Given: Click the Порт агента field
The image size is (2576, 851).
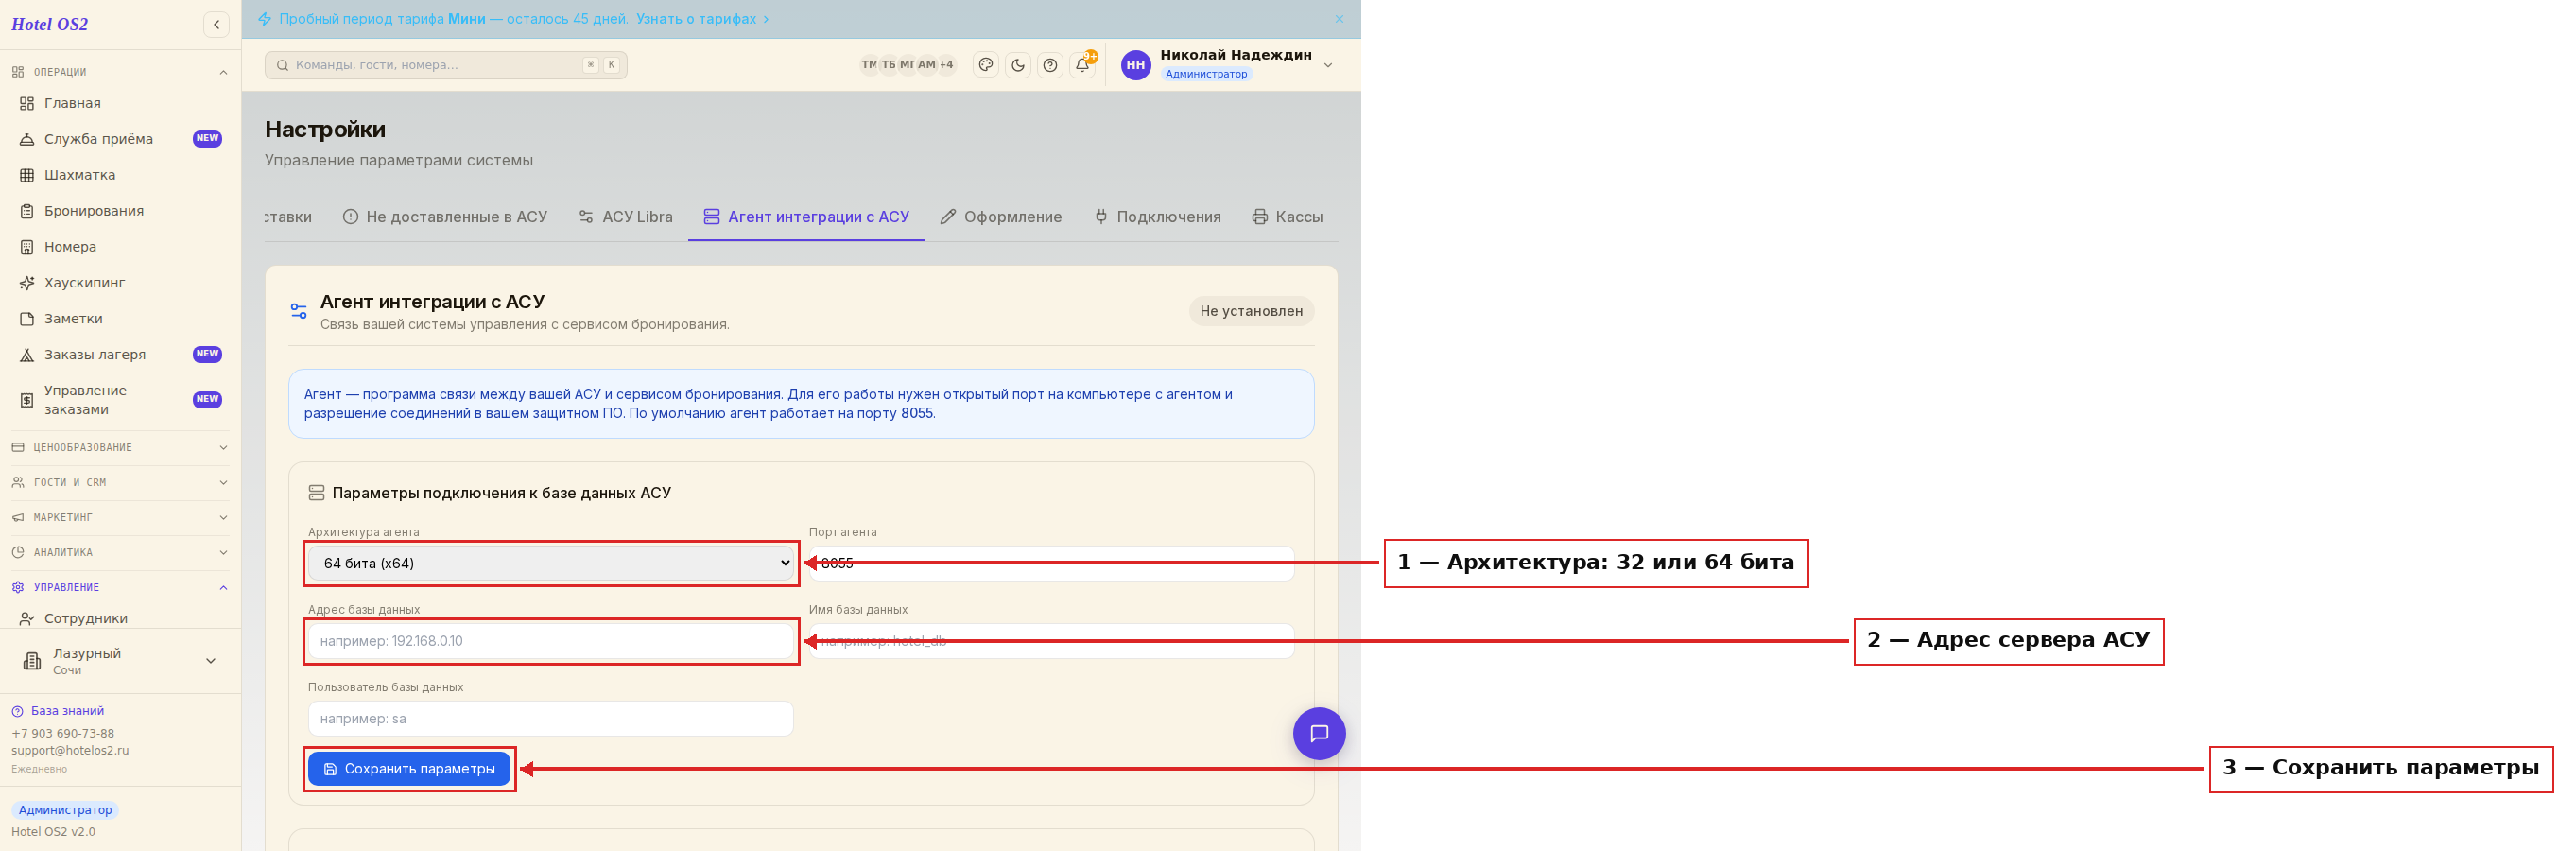Looking at the screenshot, I should tap(1051, 564).
